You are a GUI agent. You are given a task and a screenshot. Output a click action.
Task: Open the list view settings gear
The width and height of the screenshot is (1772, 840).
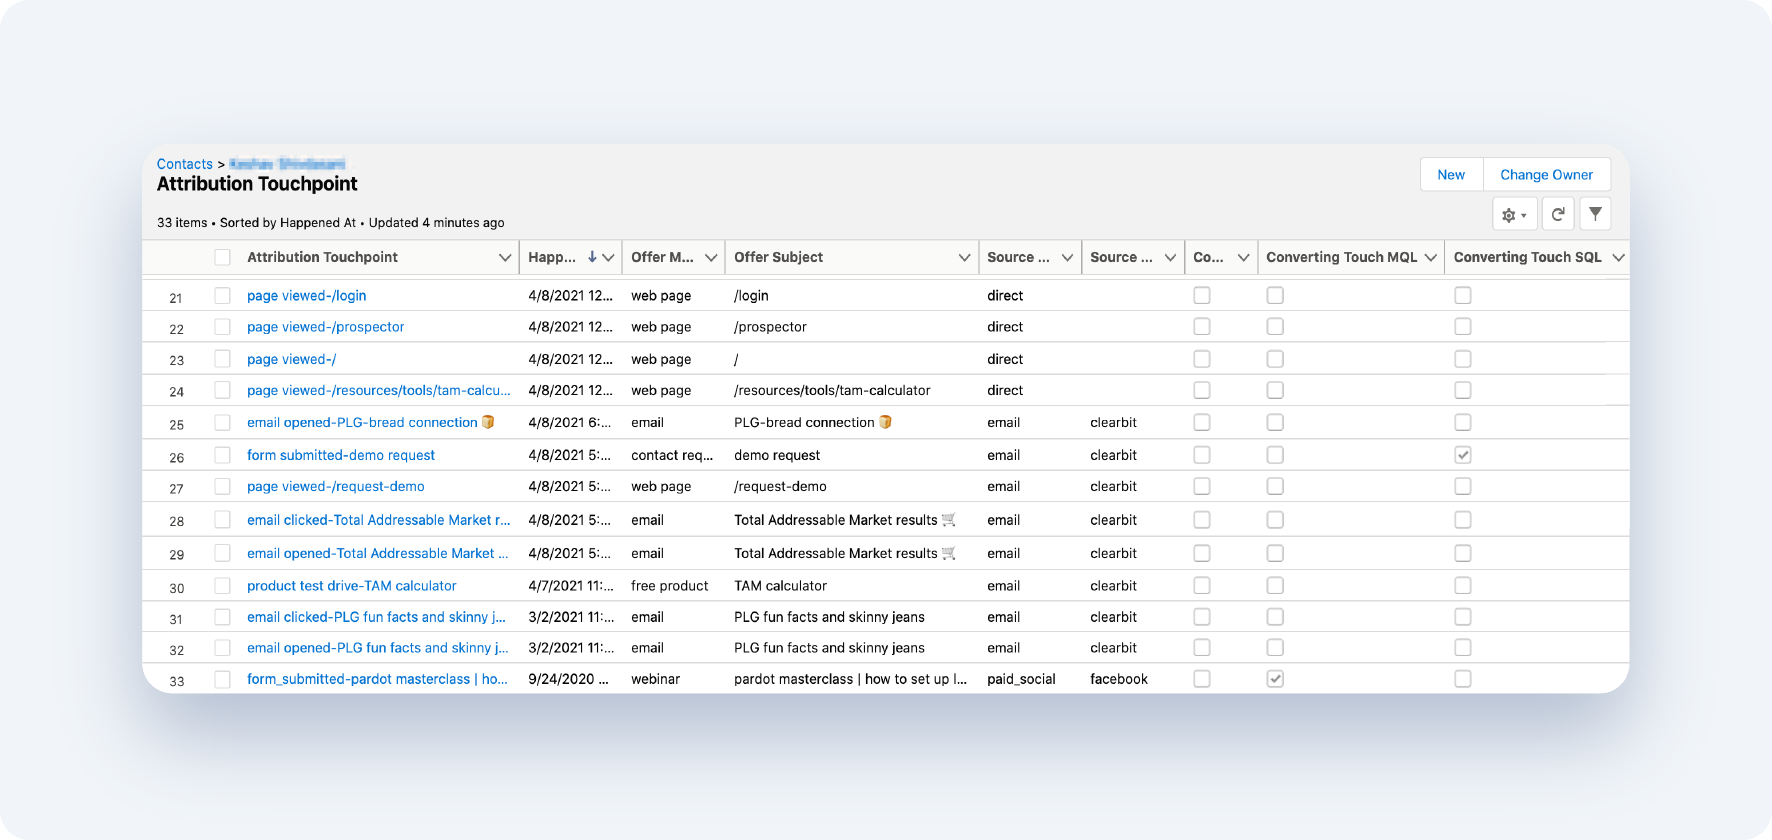click(x=1514, y=215)
